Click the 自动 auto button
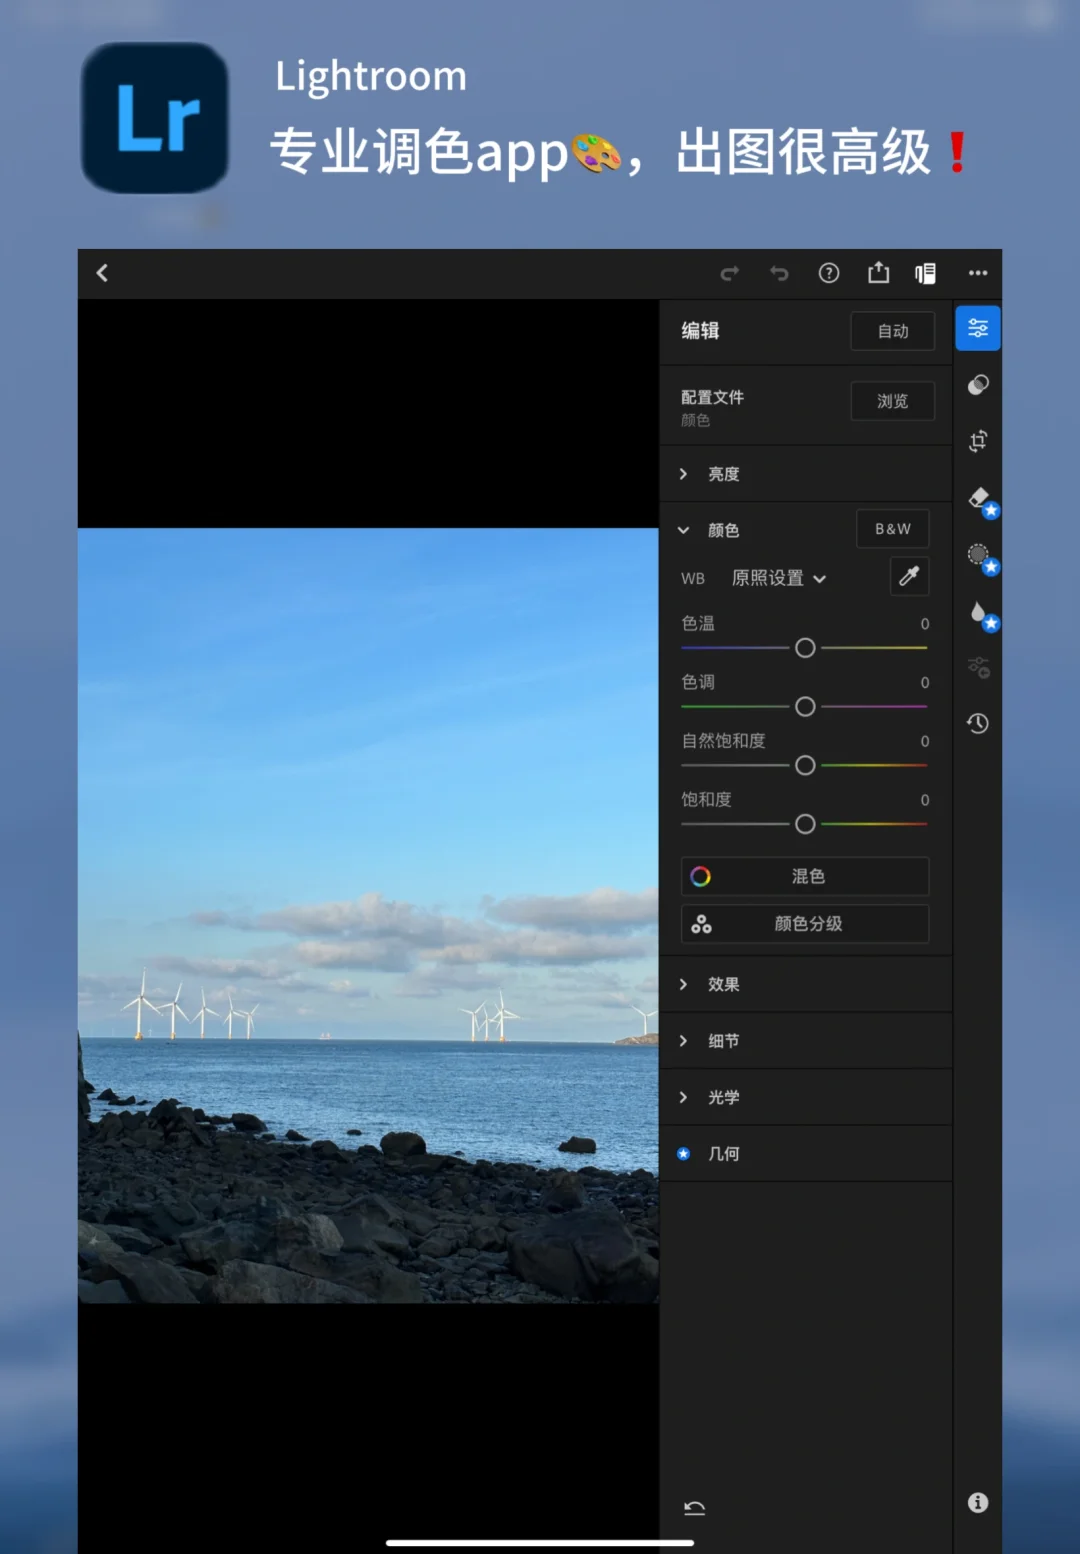Screen dimensions: 1080x1554 (893, 331)
